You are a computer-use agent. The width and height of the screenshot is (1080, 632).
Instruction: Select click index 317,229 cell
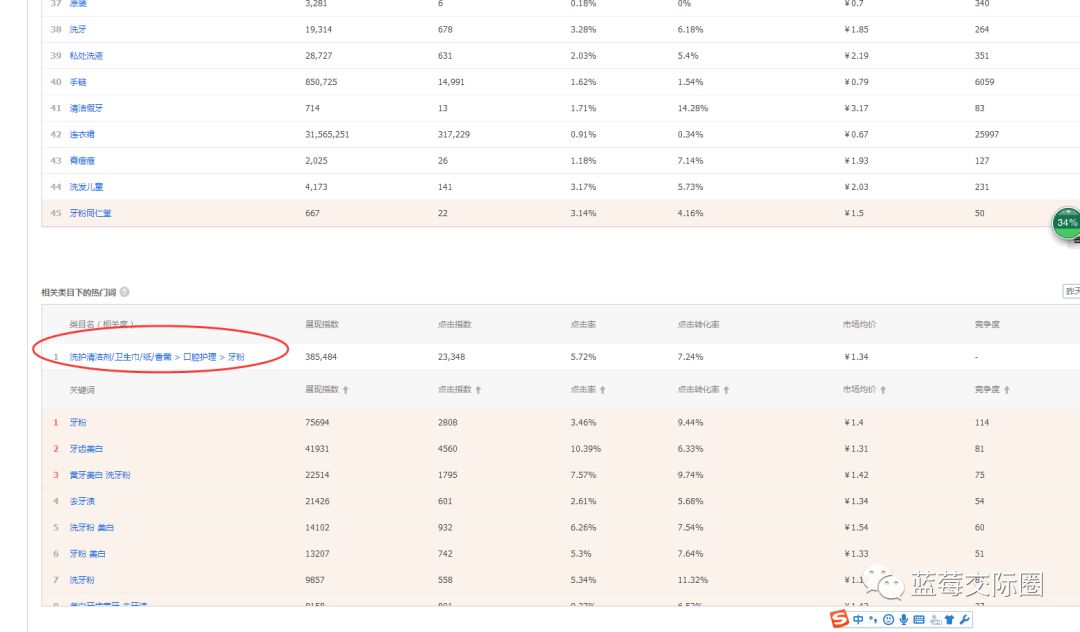pos(454,134)
